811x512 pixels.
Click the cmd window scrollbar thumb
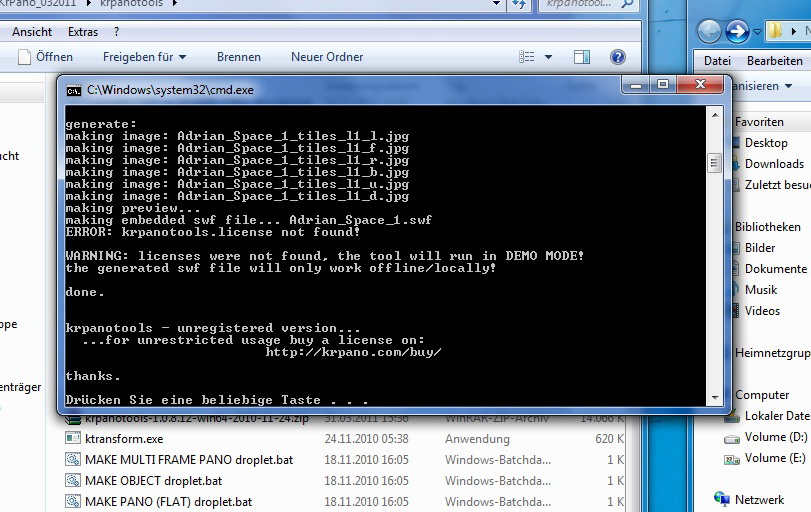click(714, 162)
